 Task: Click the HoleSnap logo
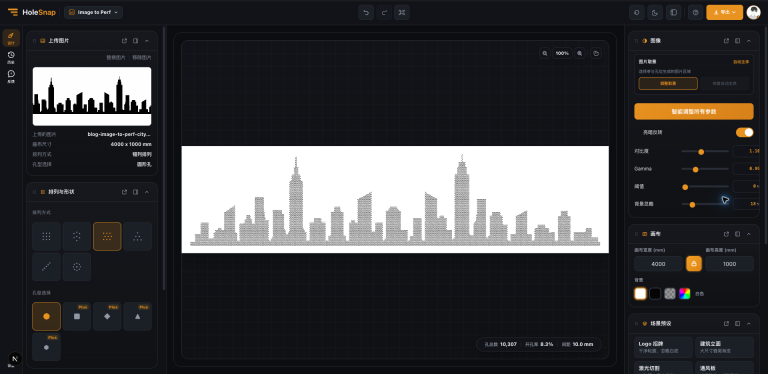pyautogui.click(x=32, y=12)
